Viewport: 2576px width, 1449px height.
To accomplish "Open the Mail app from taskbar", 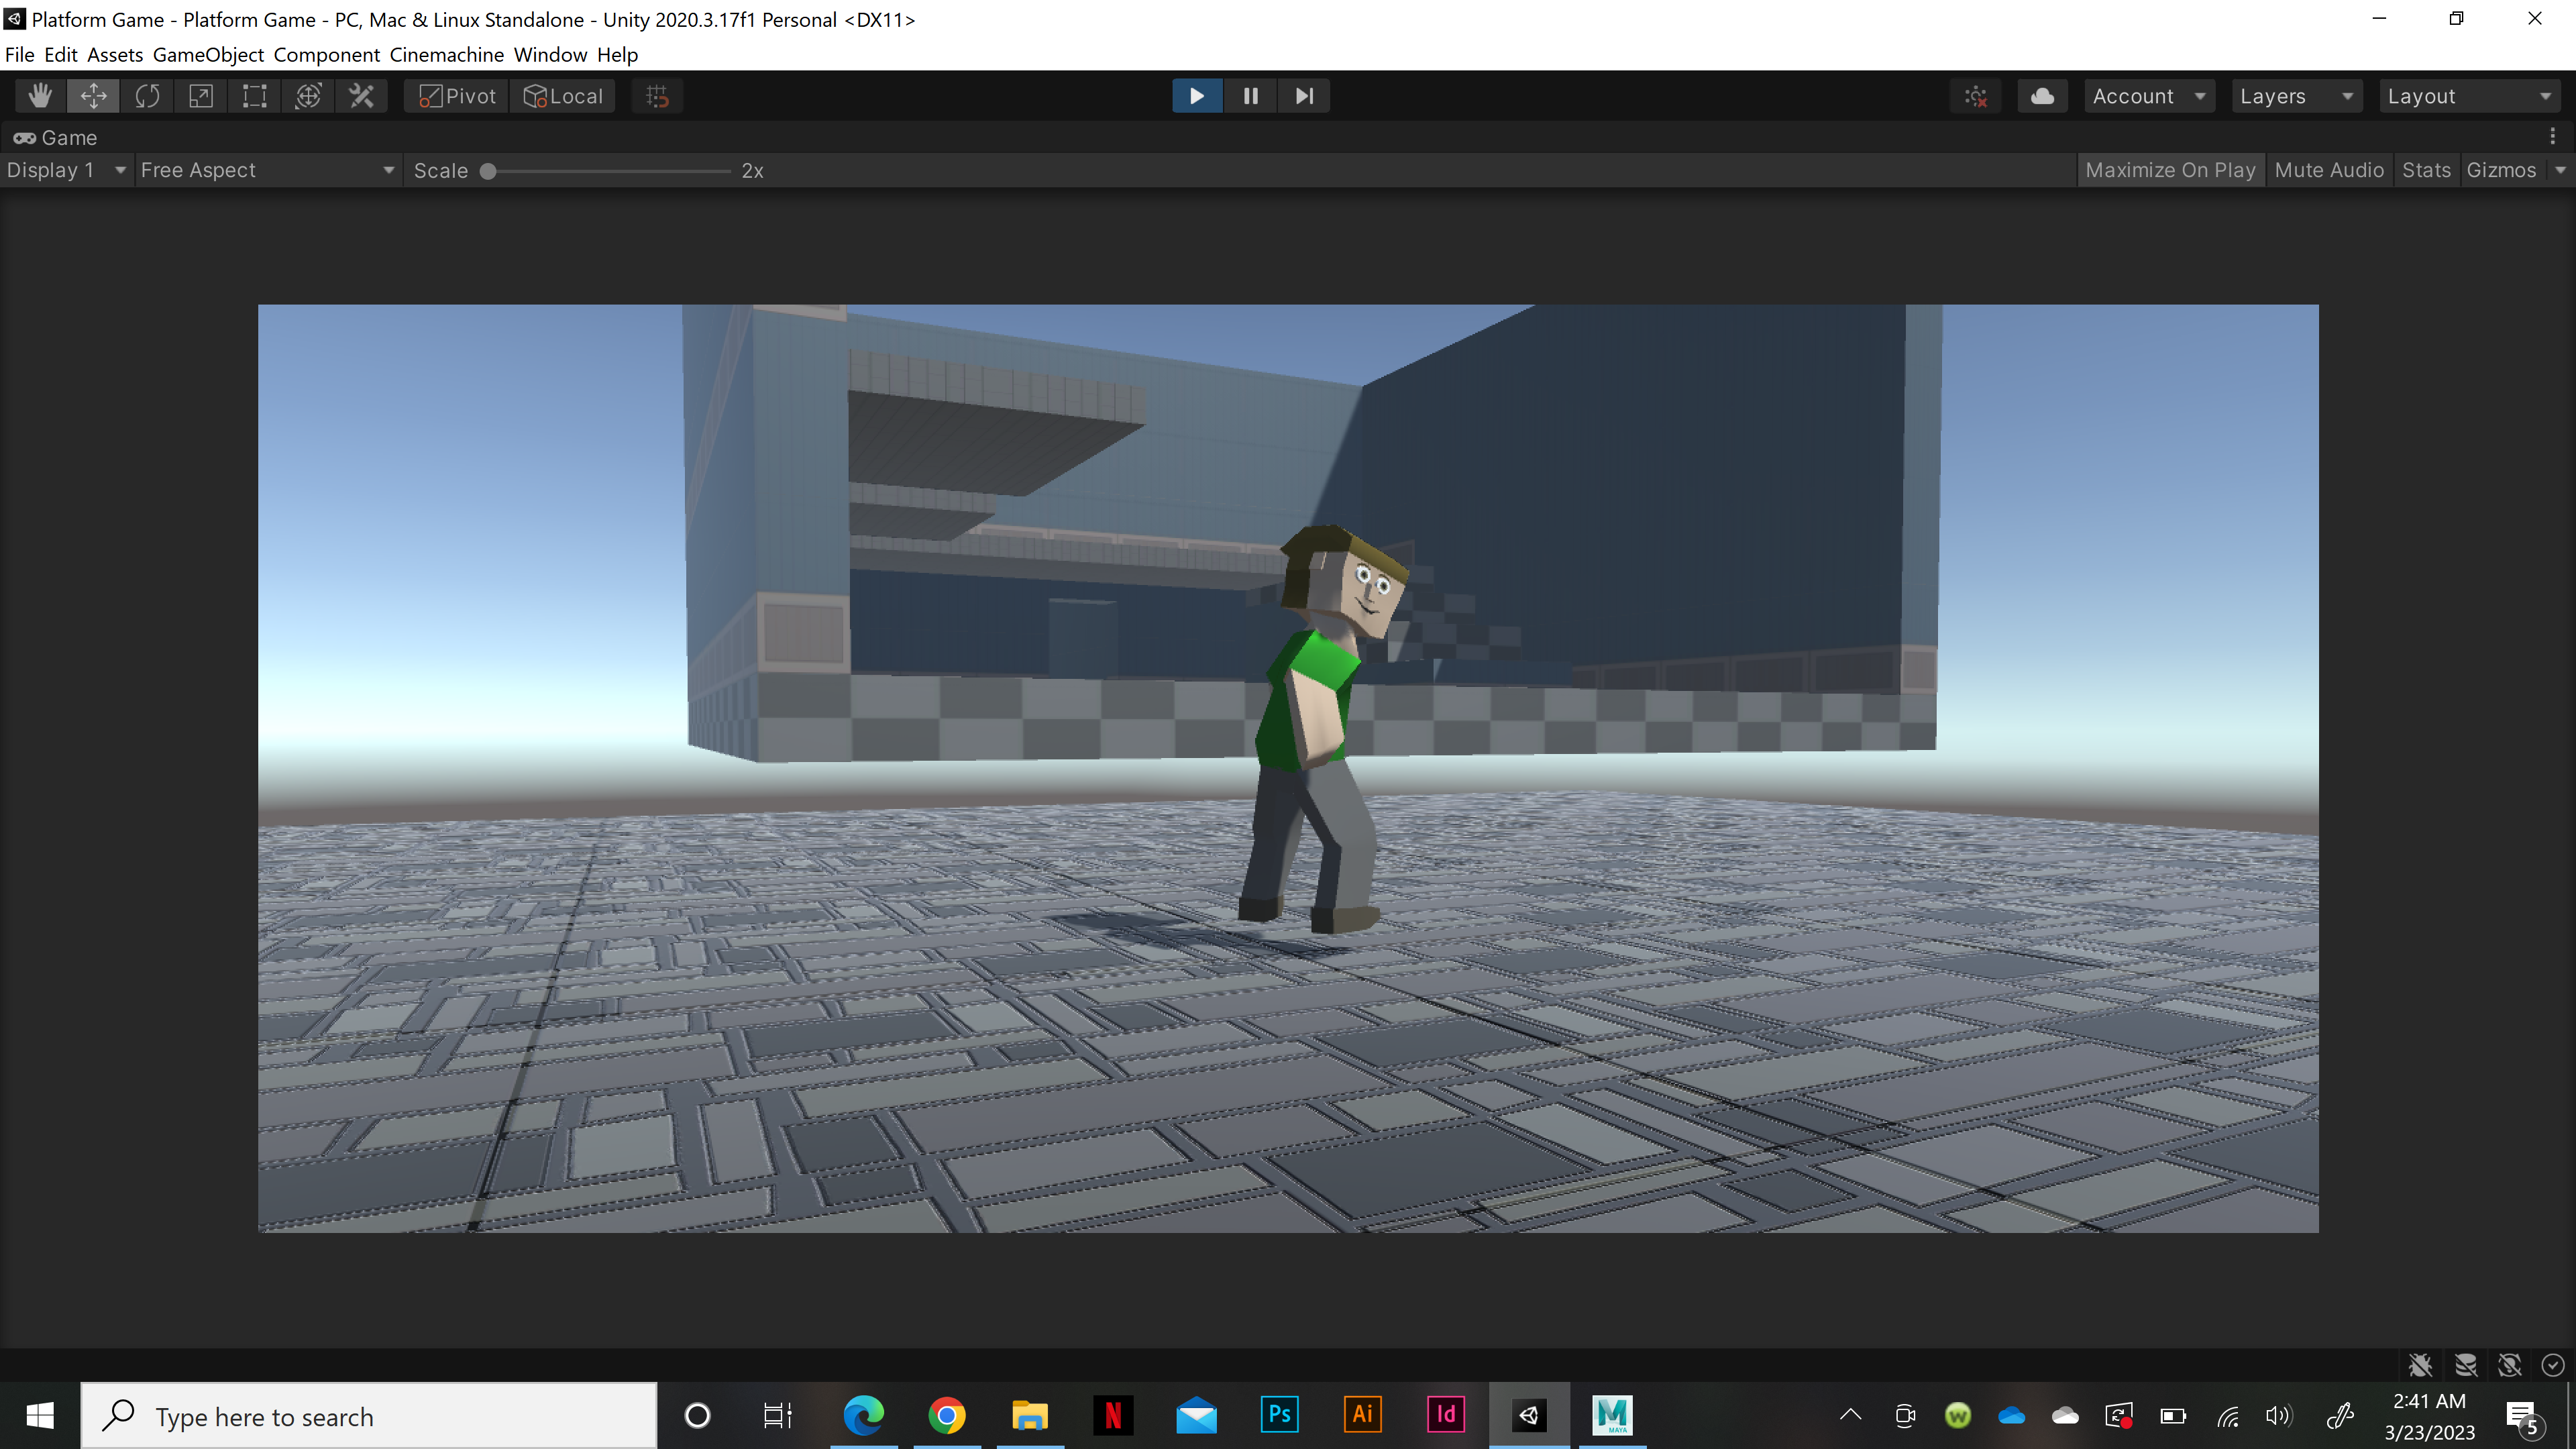I will tap(1196, 1415).
